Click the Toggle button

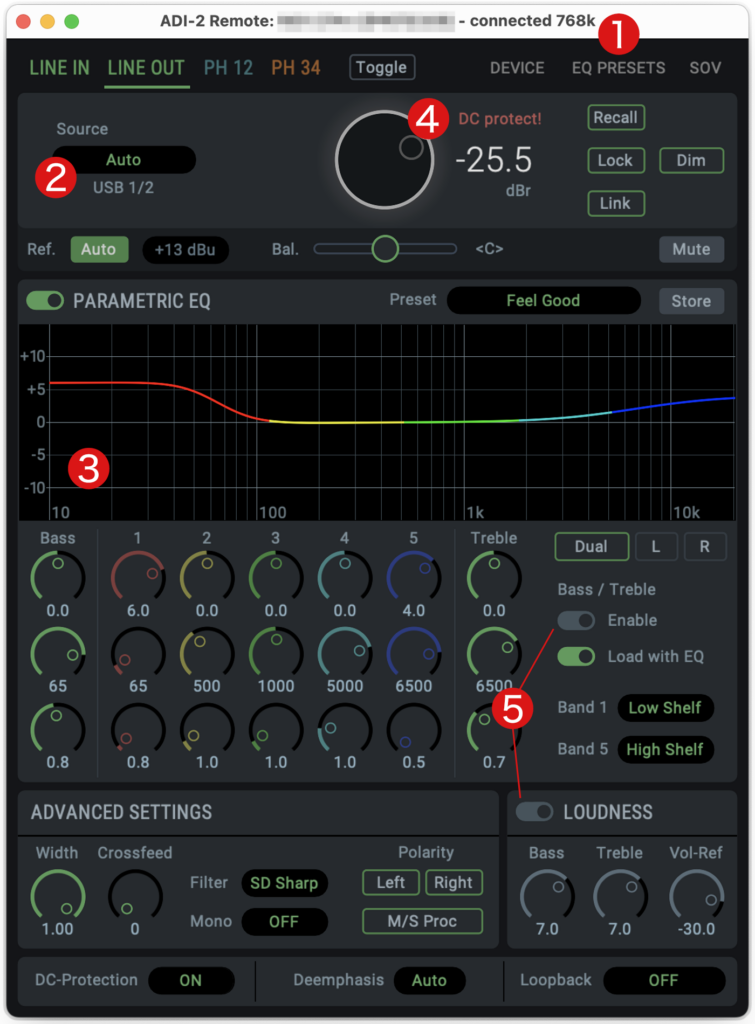382,67
